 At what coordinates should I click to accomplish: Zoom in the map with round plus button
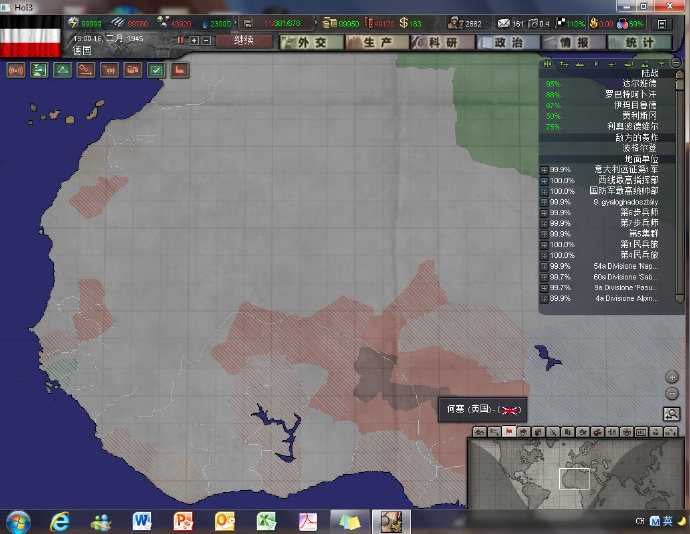click(672, 377)
